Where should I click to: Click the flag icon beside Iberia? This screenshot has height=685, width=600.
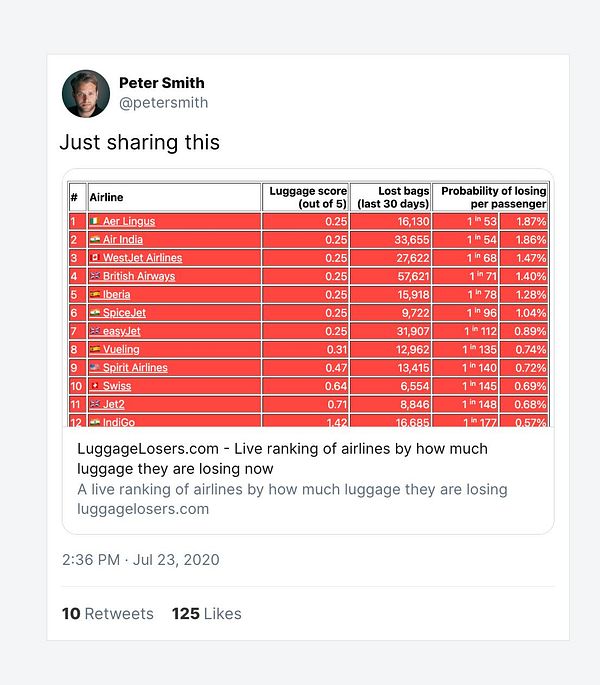coord(94,295)
